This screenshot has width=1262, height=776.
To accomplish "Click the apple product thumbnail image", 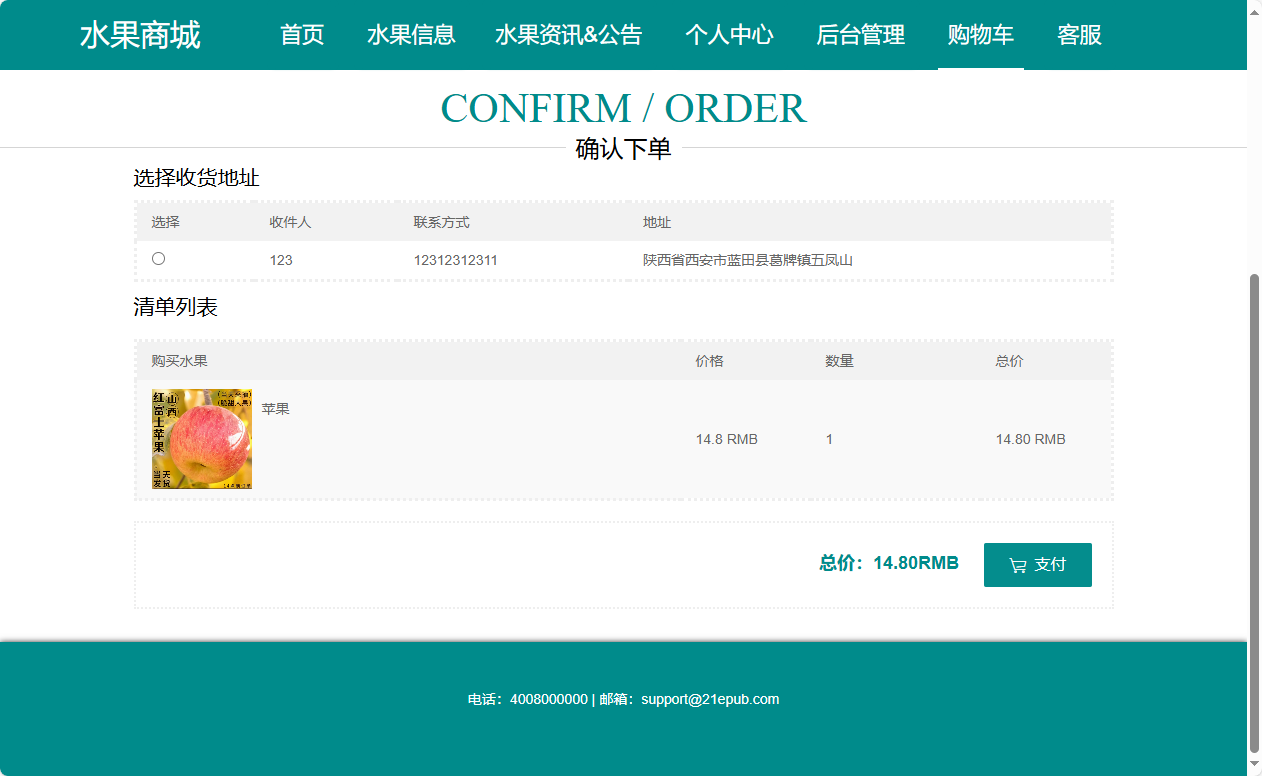I will pos(201,439).
